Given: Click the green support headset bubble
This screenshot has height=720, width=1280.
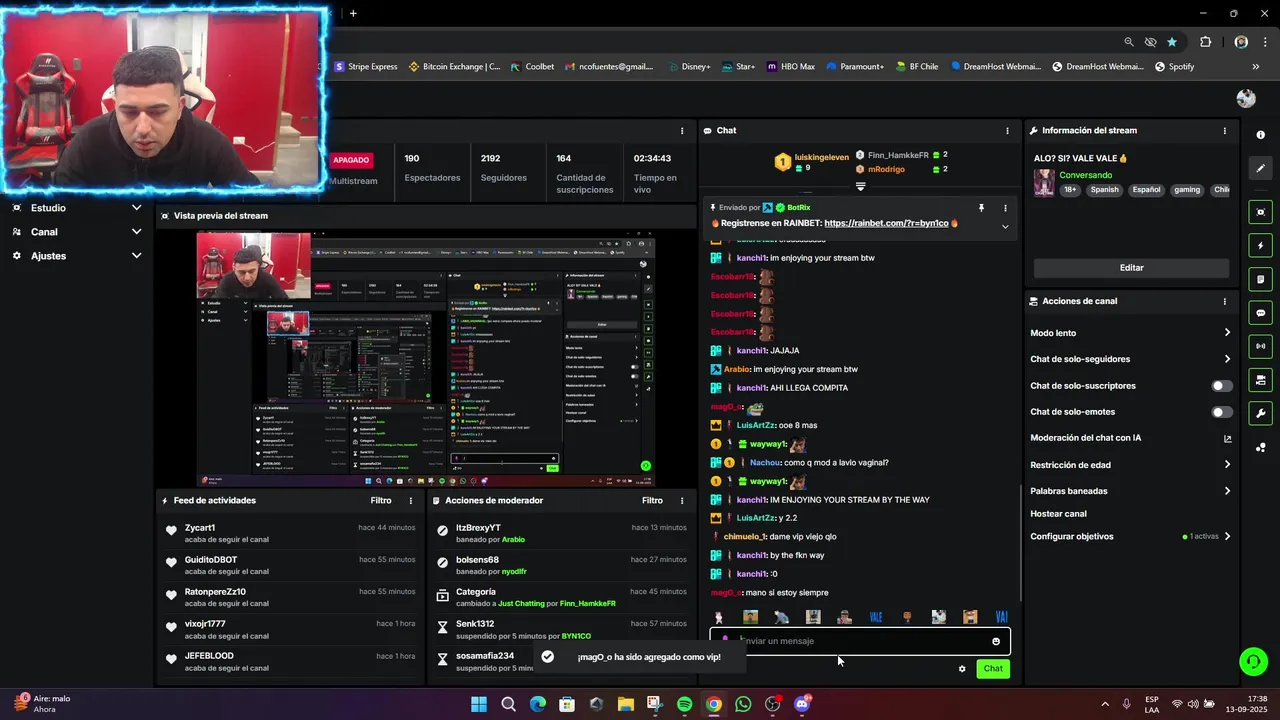Looking at the screenshot, I should [1252, 661].
